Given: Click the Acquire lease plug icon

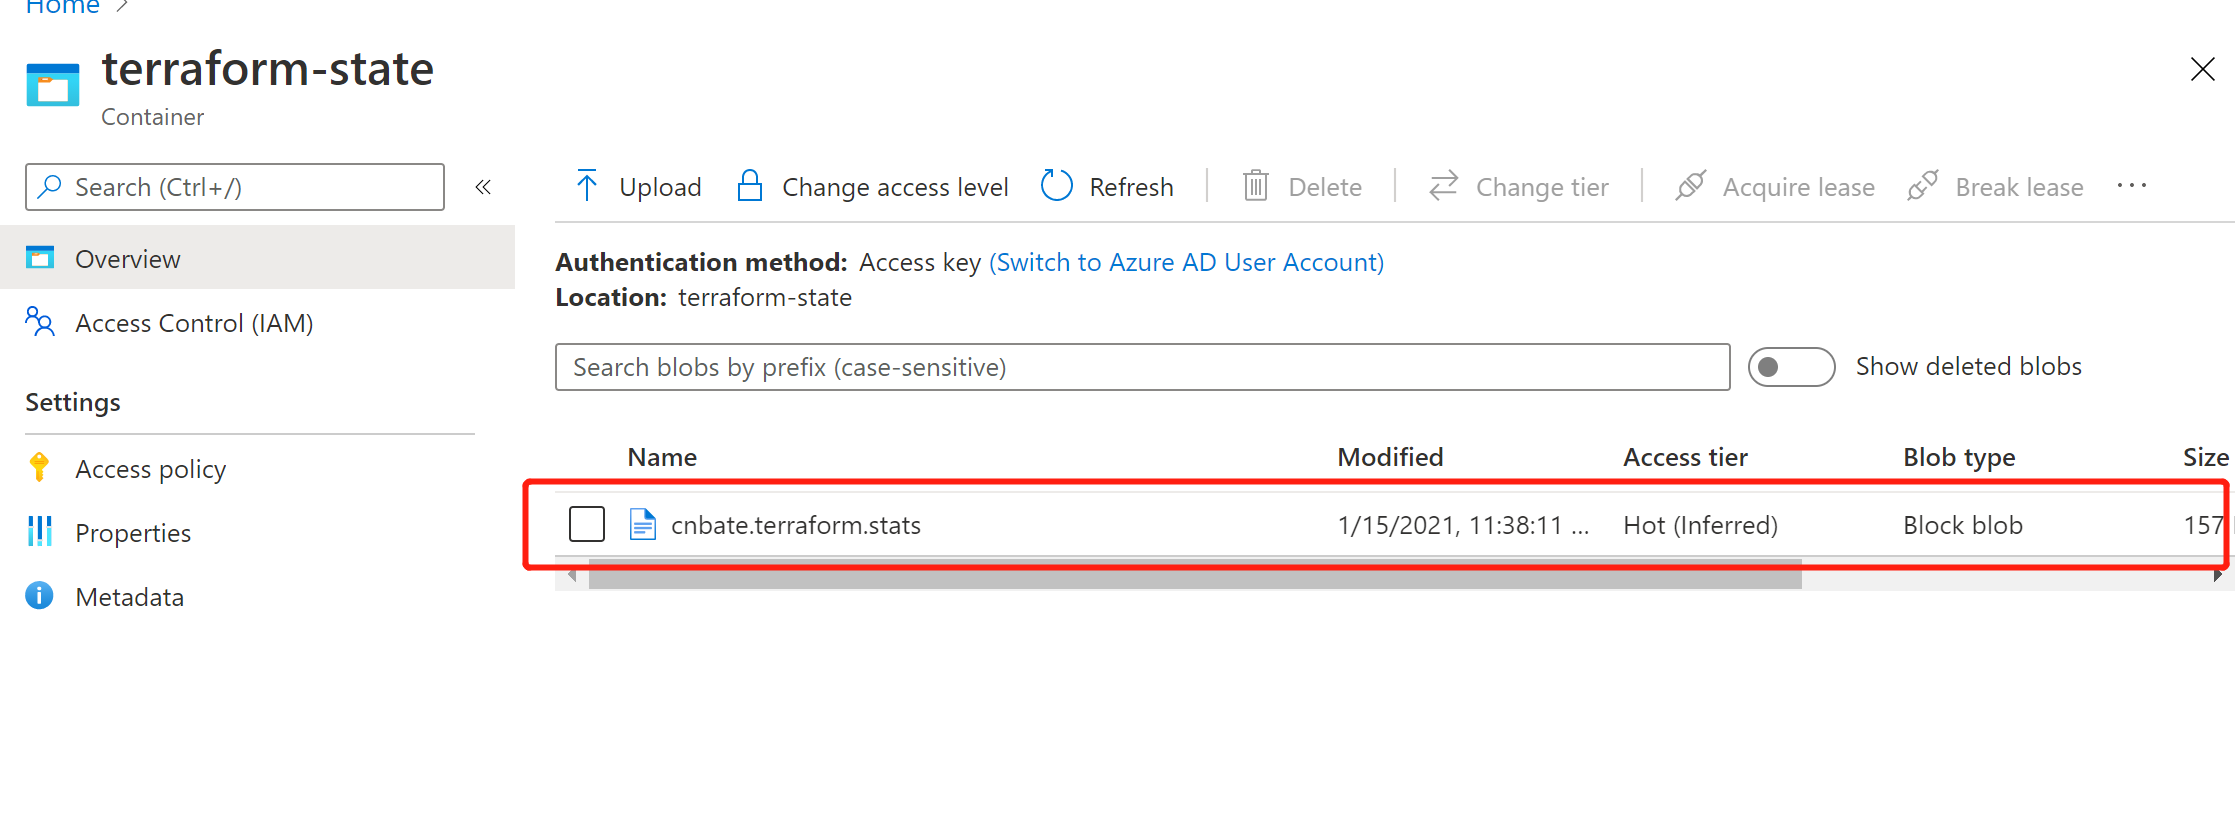Looking at the screenshot, I should [1690, 186].
